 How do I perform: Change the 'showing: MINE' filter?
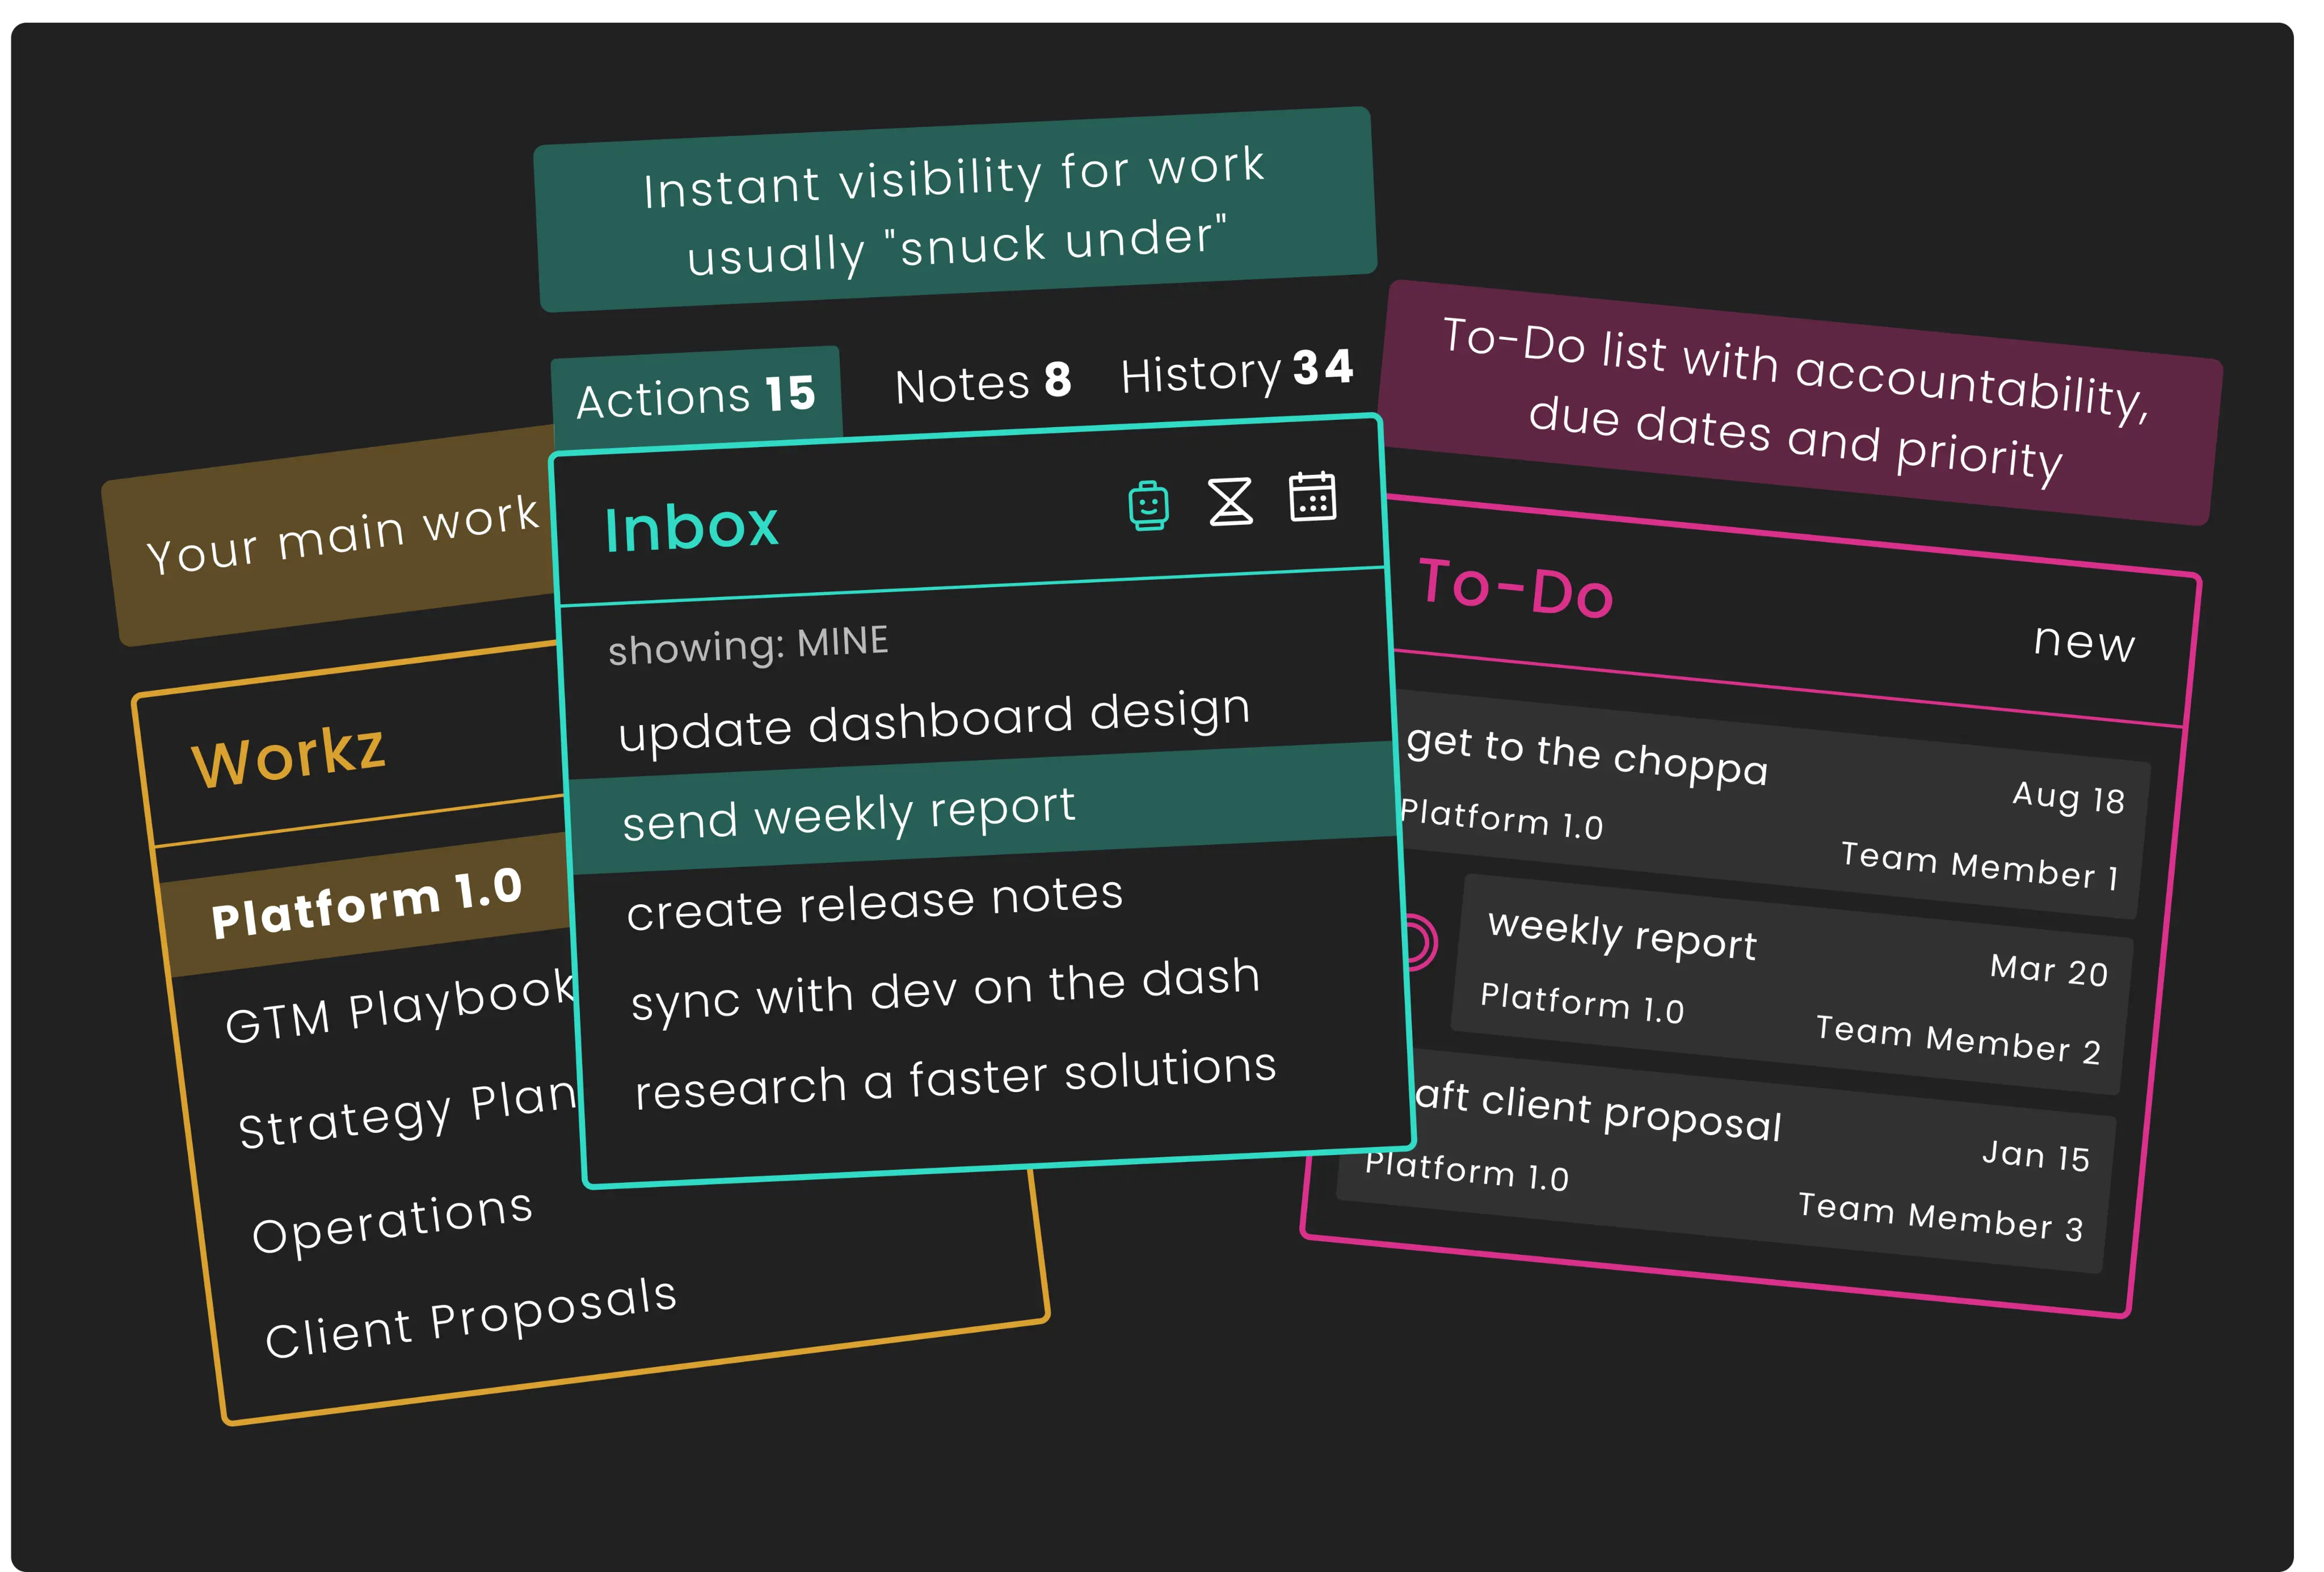(x=748, y=645)
